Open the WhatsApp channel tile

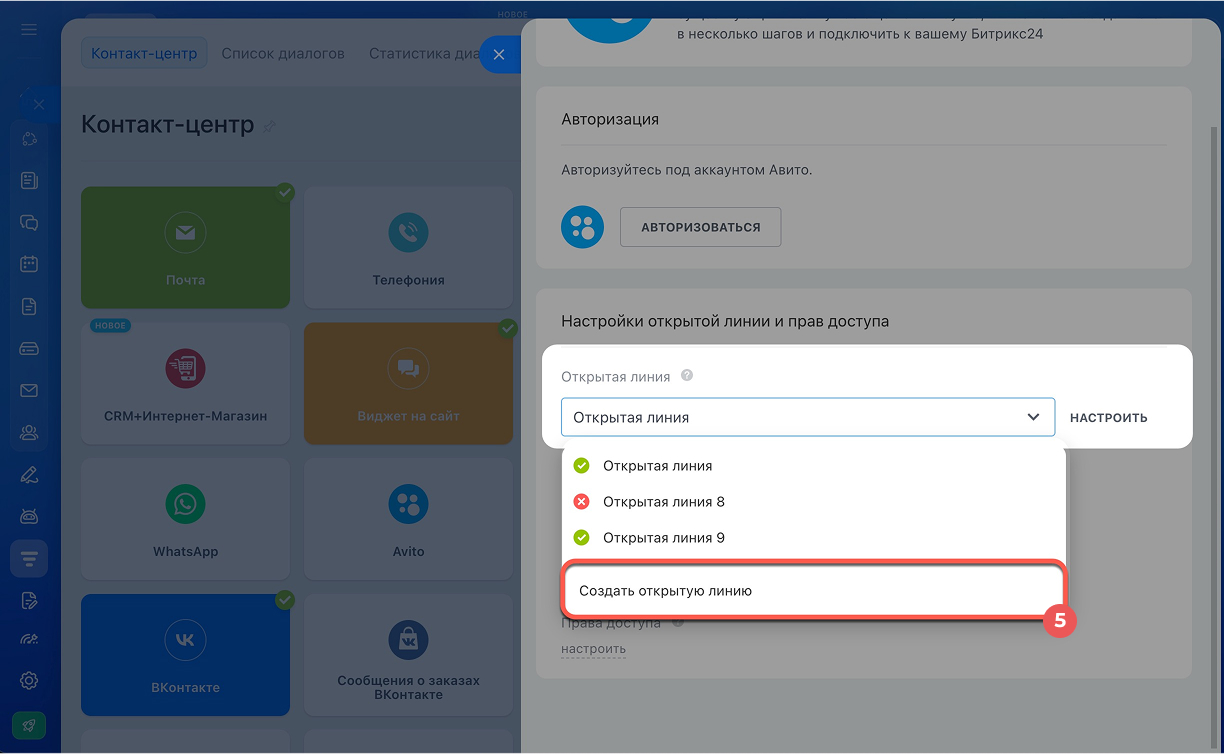click(x=185, y=519)
